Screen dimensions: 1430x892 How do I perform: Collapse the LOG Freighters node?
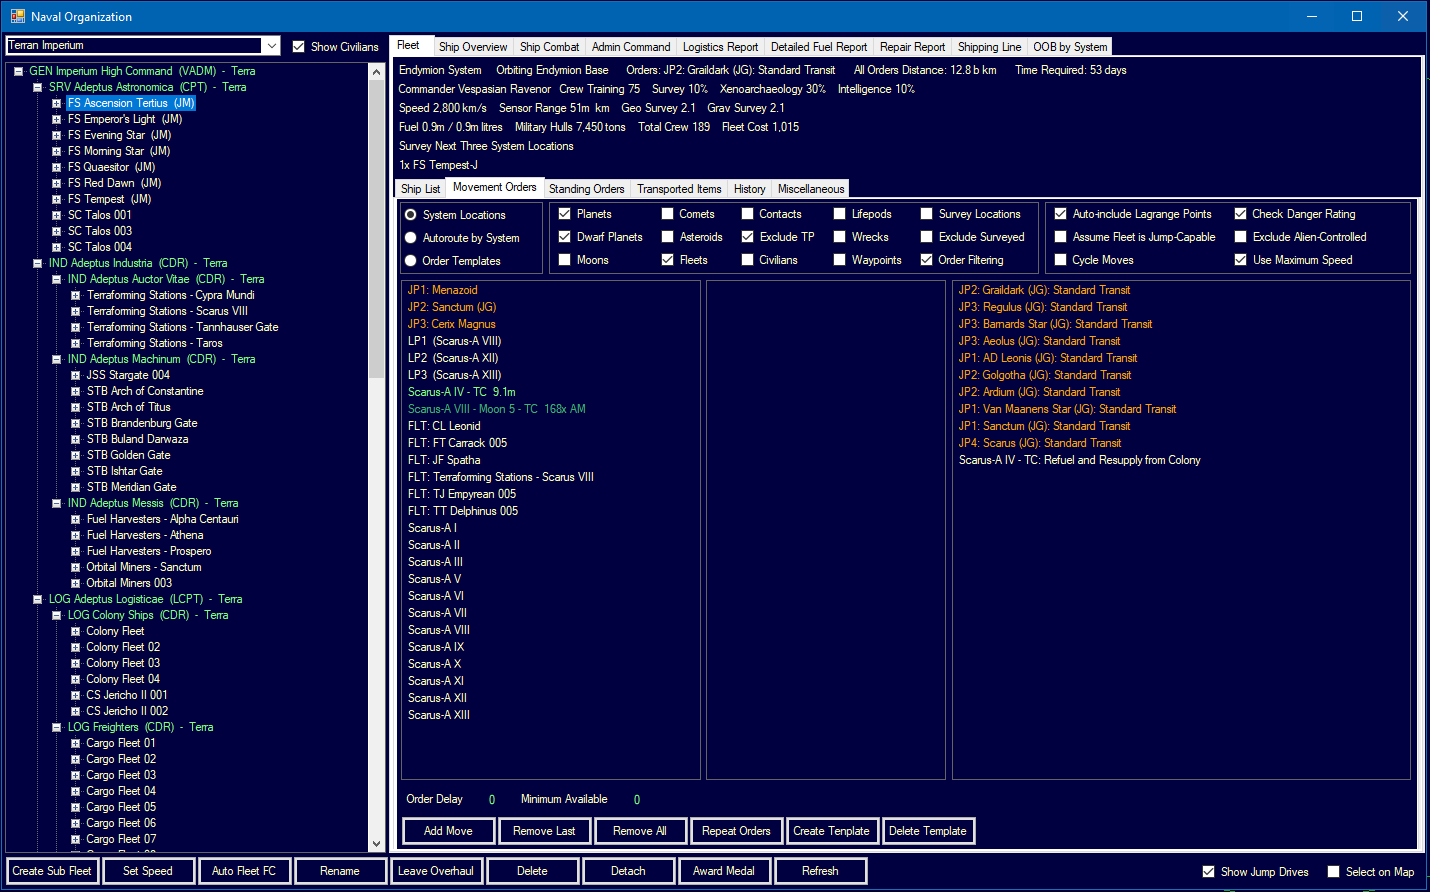[x=56, y=727]
